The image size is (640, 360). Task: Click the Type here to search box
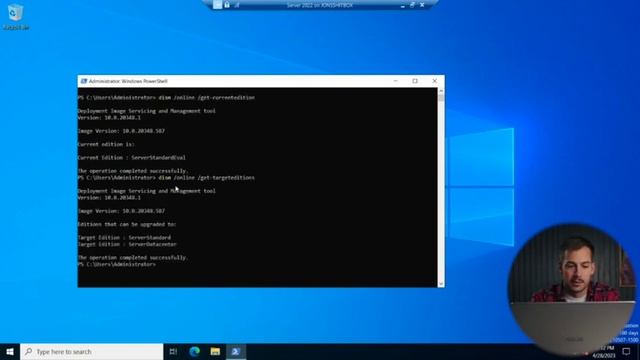click(92, 351)
